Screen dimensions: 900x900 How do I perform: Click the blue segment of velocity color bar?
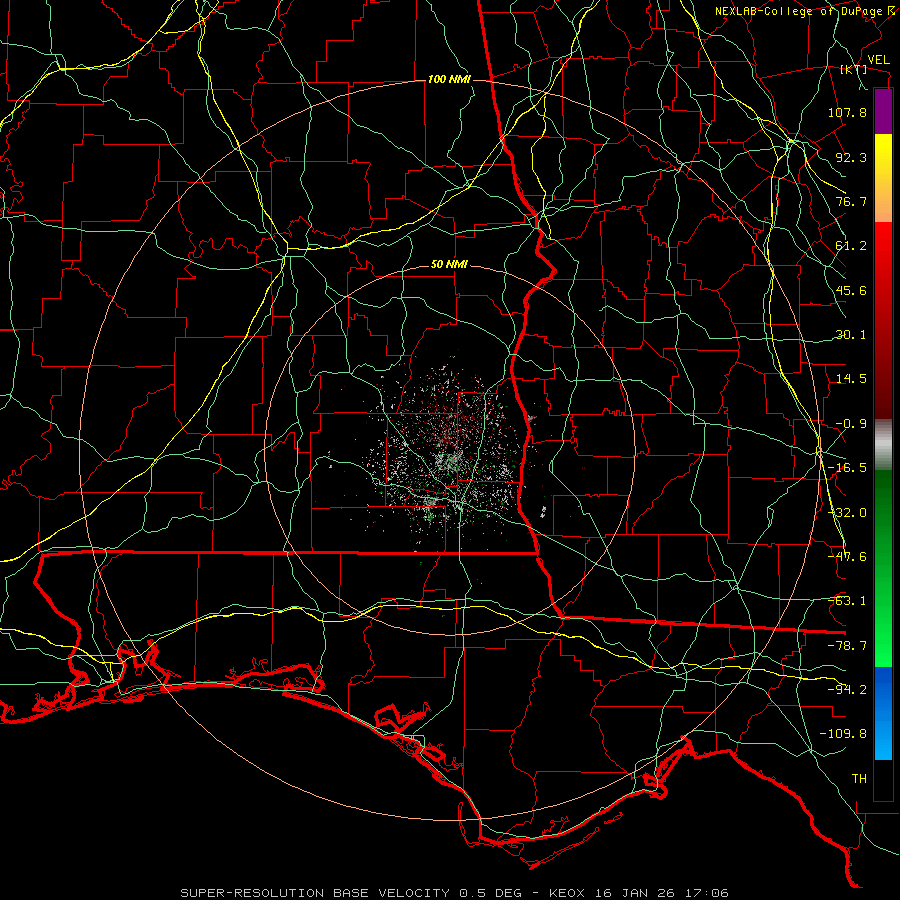click(x=883, y=713)
